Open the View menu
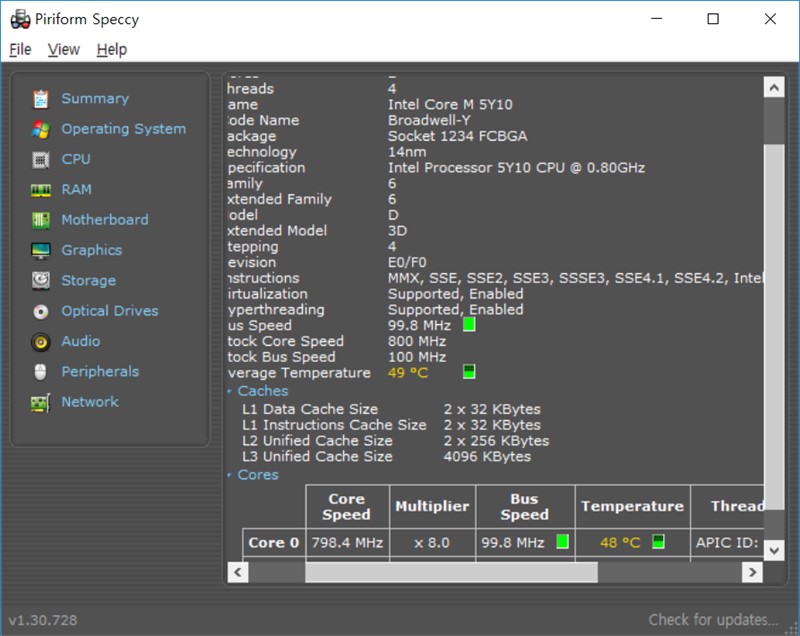The width and height of the screenshot is (800, 636). point(64,49)
